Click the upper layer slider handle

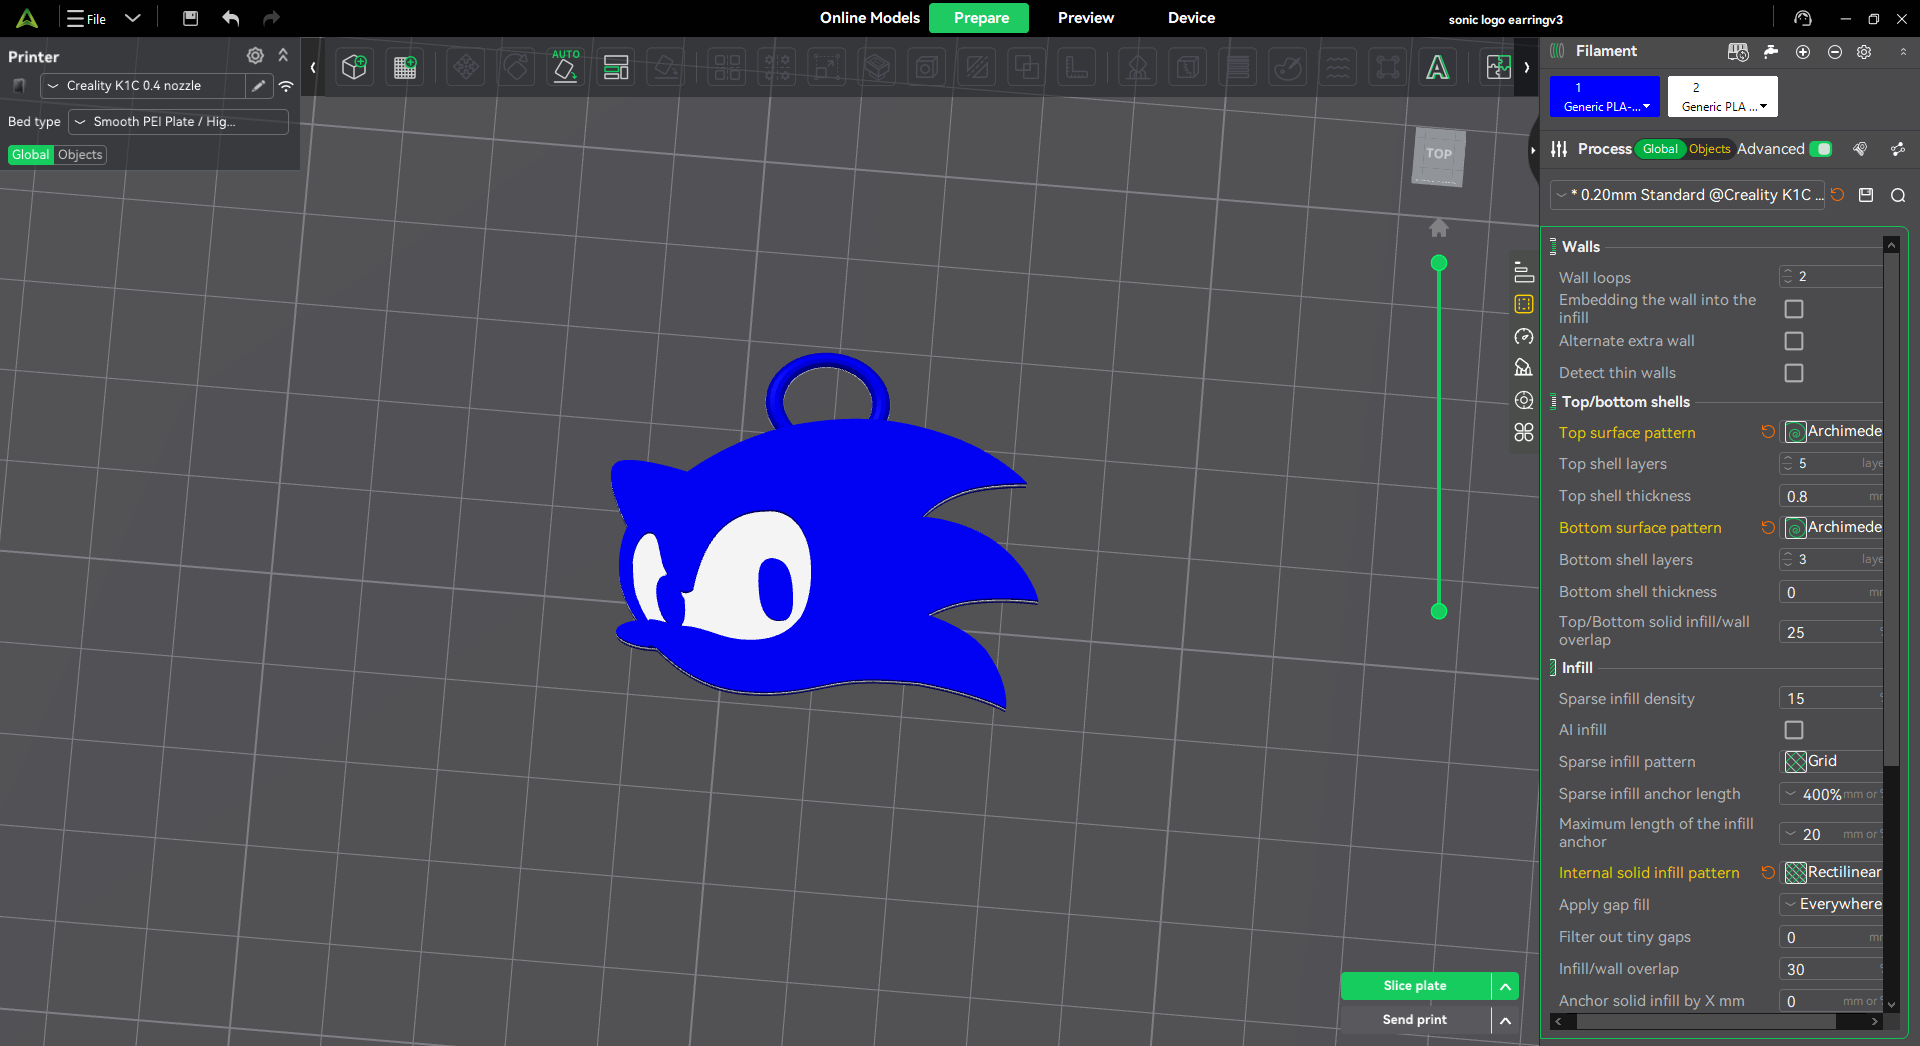point(1439,263)
